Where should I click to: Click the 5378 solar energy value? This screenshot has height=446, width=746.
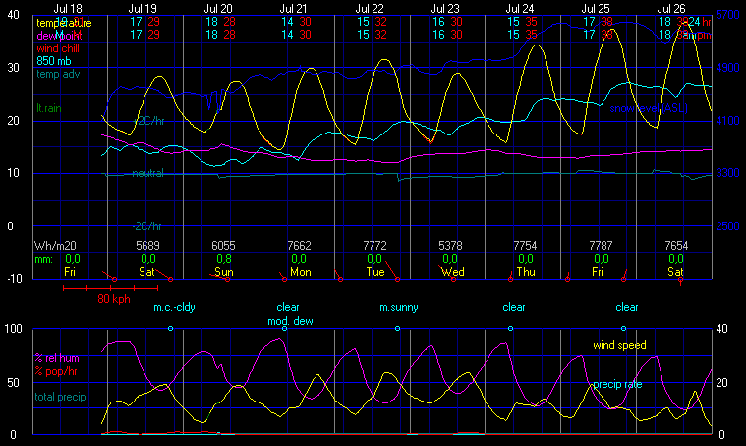pyautogui.click(x=450, y=246)
